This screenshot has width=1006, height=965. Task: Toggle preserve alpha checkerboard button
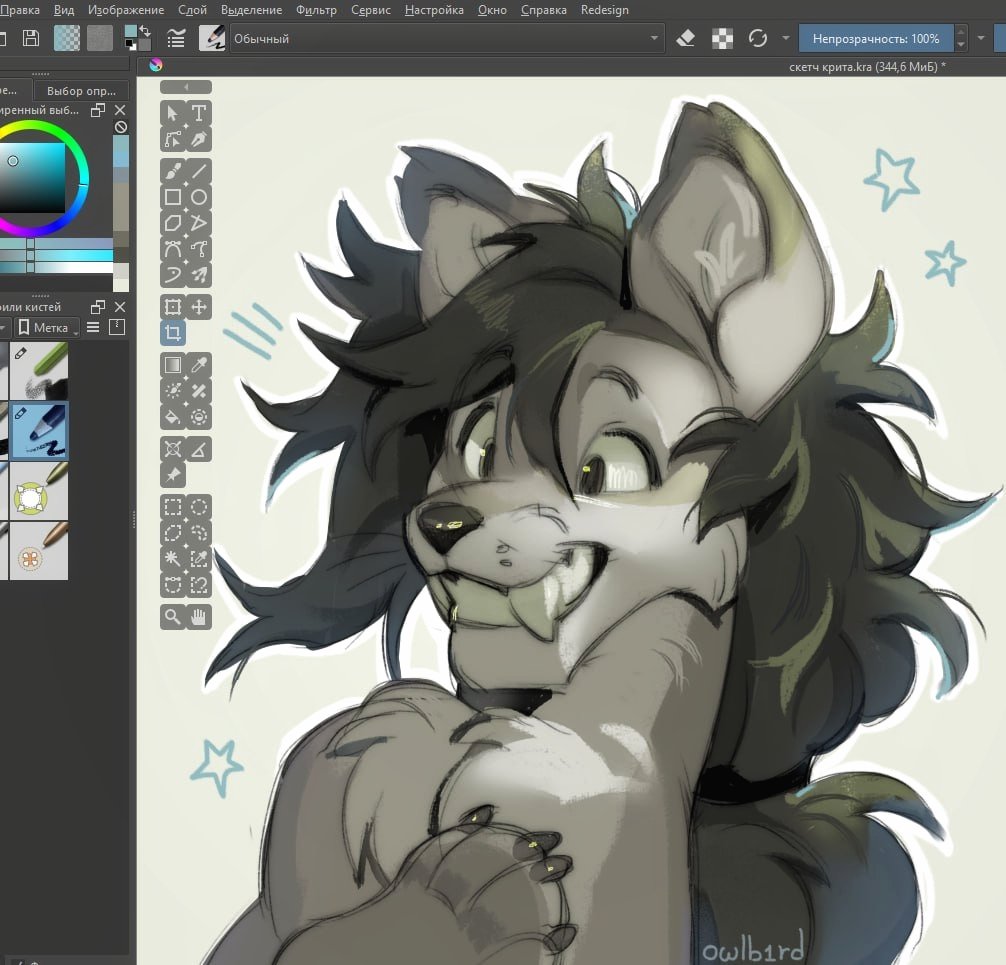[x=722, y=38]
